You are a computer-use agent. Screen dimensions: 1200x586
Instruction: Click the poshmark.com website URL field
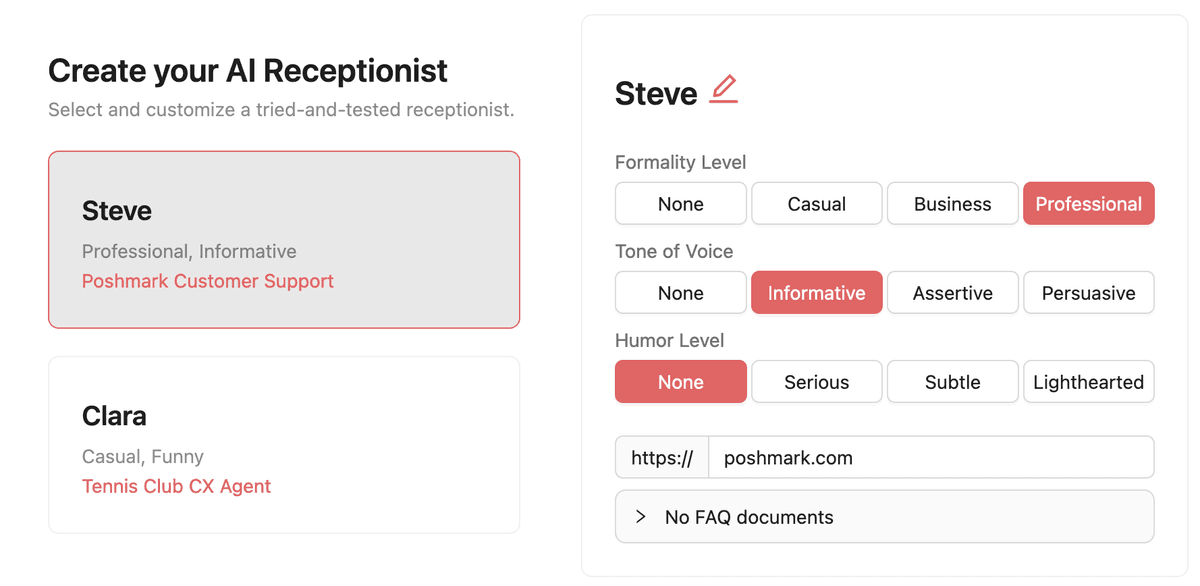pos(930,457)
